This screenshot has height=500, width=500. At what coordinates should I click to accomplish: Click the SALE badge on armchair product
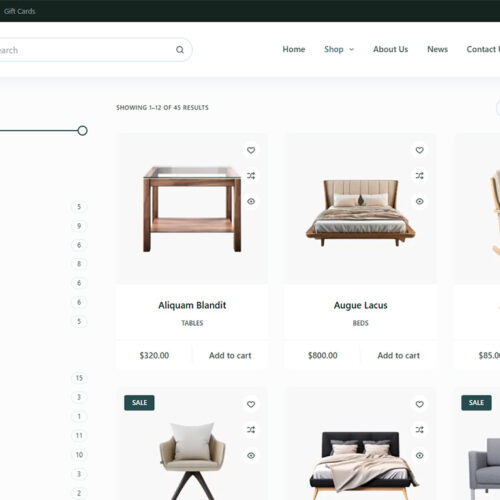(x=139, y=403)
